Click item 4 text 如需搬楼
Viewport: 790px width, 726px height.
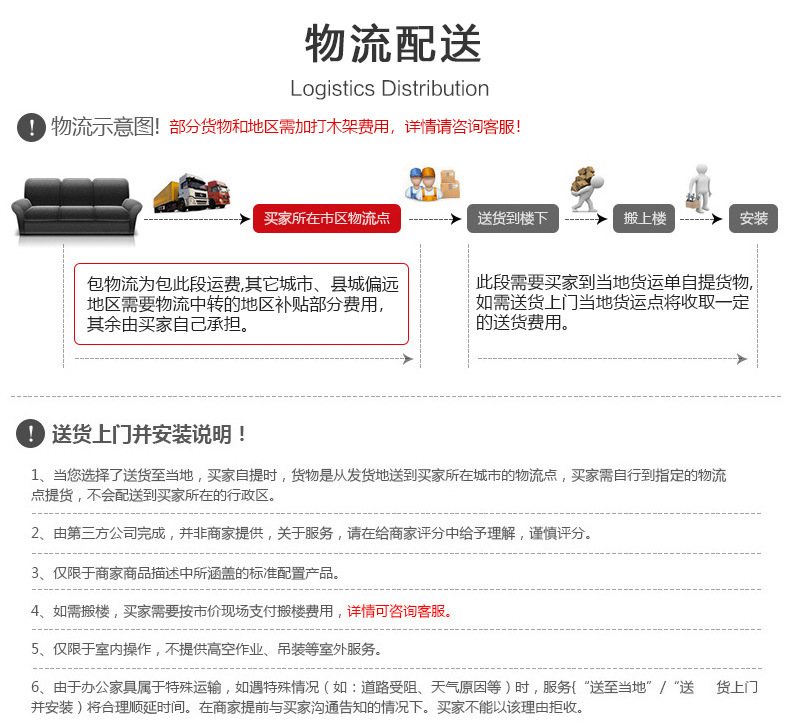pyautogui.click(x=188, y=611)
